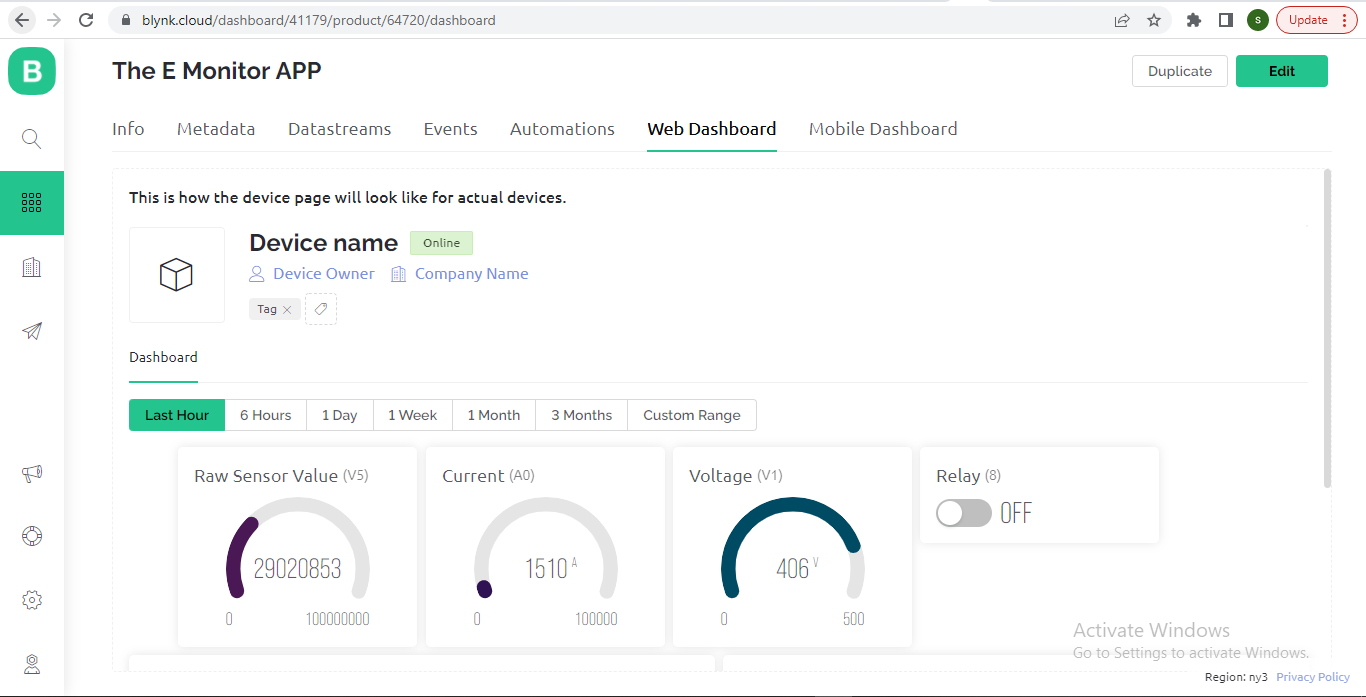Image resolution: width=1366 pixels, height=697 pixels.
Task: Click the green Edit button
Action: (x=1282, y=71)
